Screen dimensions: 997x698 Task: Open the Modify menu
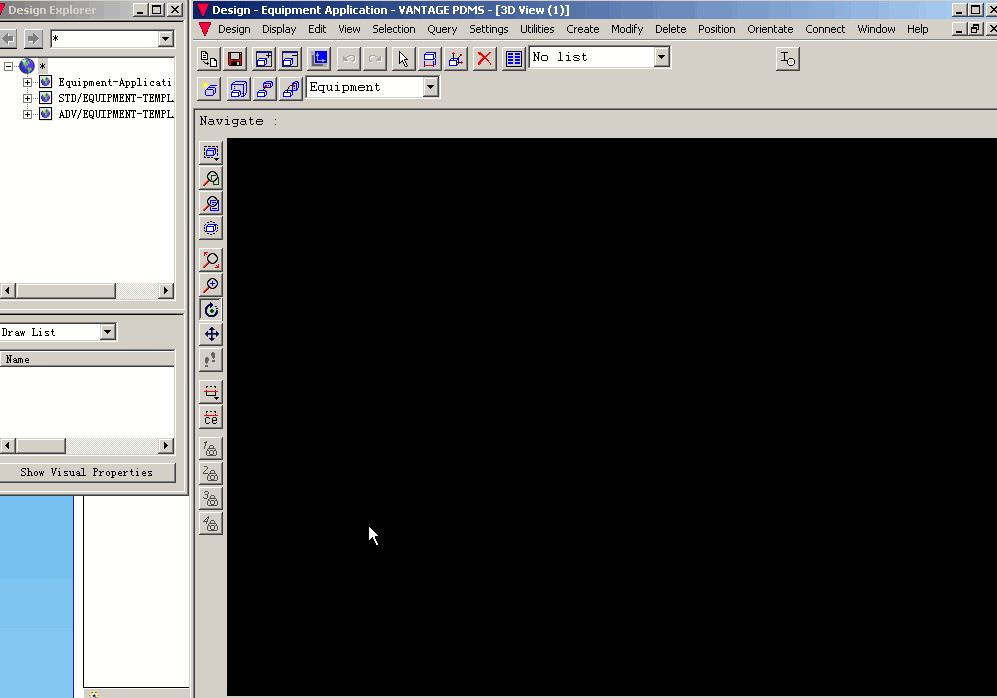pos(627,29)
